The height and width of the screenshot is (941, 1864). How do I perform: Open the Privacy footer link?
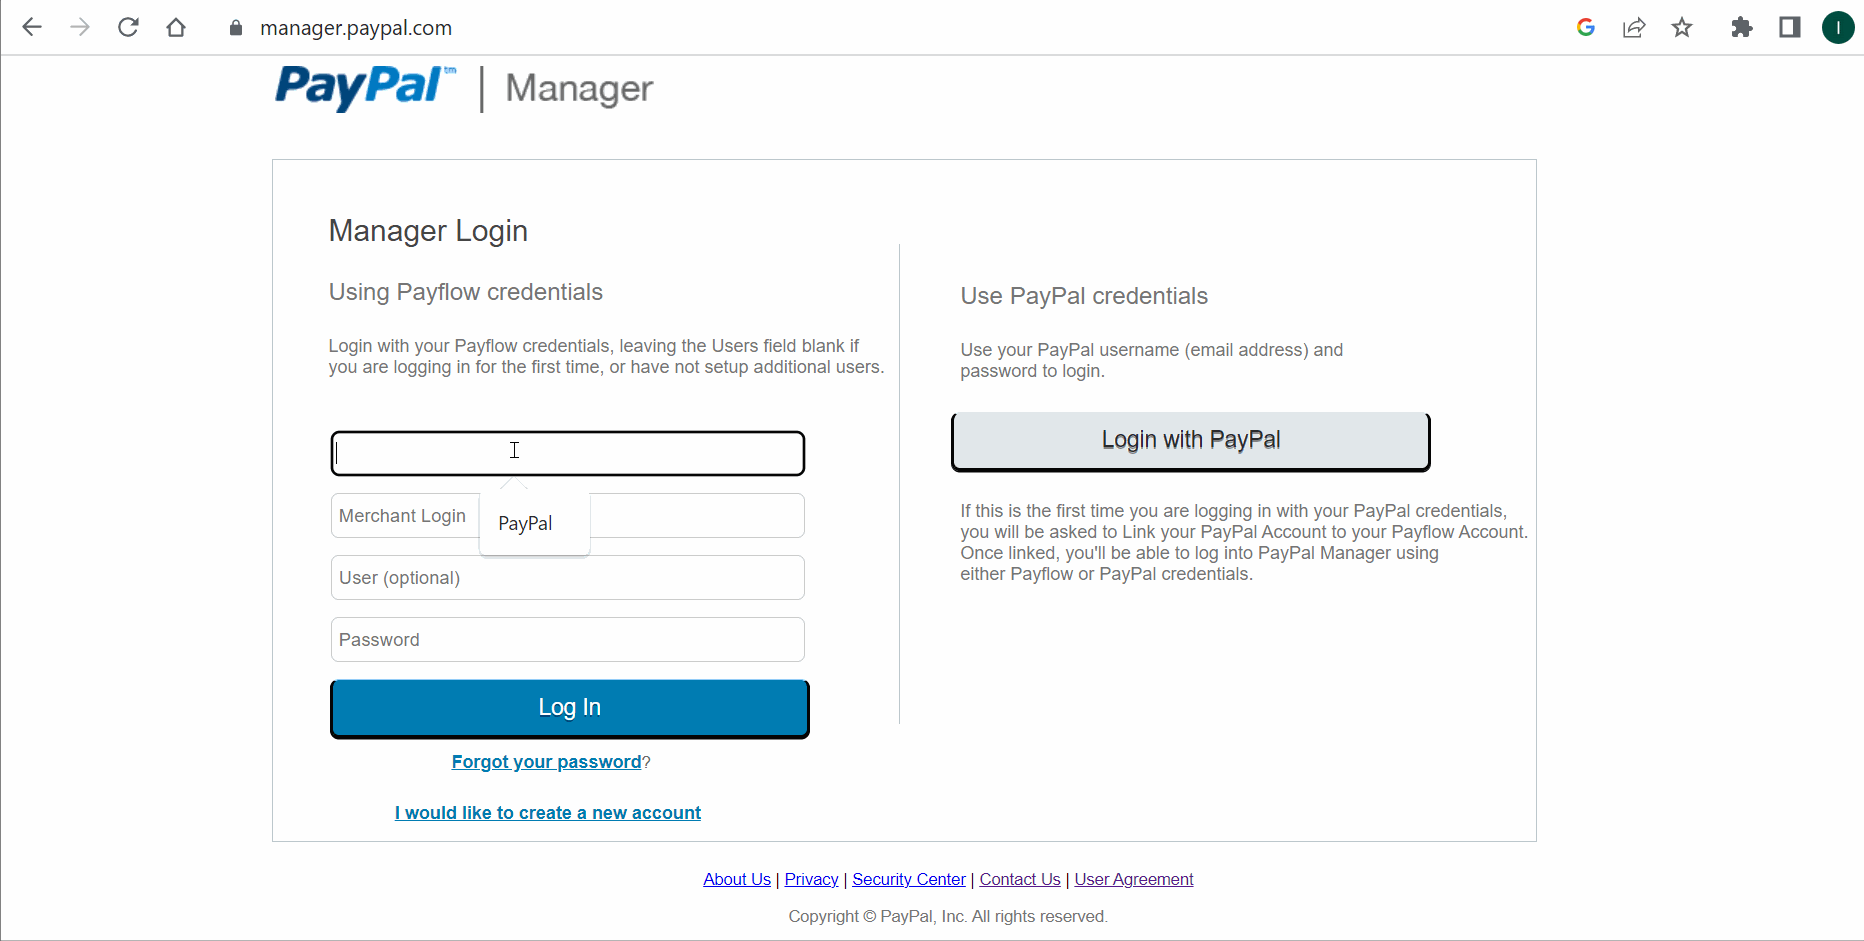[811, 879]
